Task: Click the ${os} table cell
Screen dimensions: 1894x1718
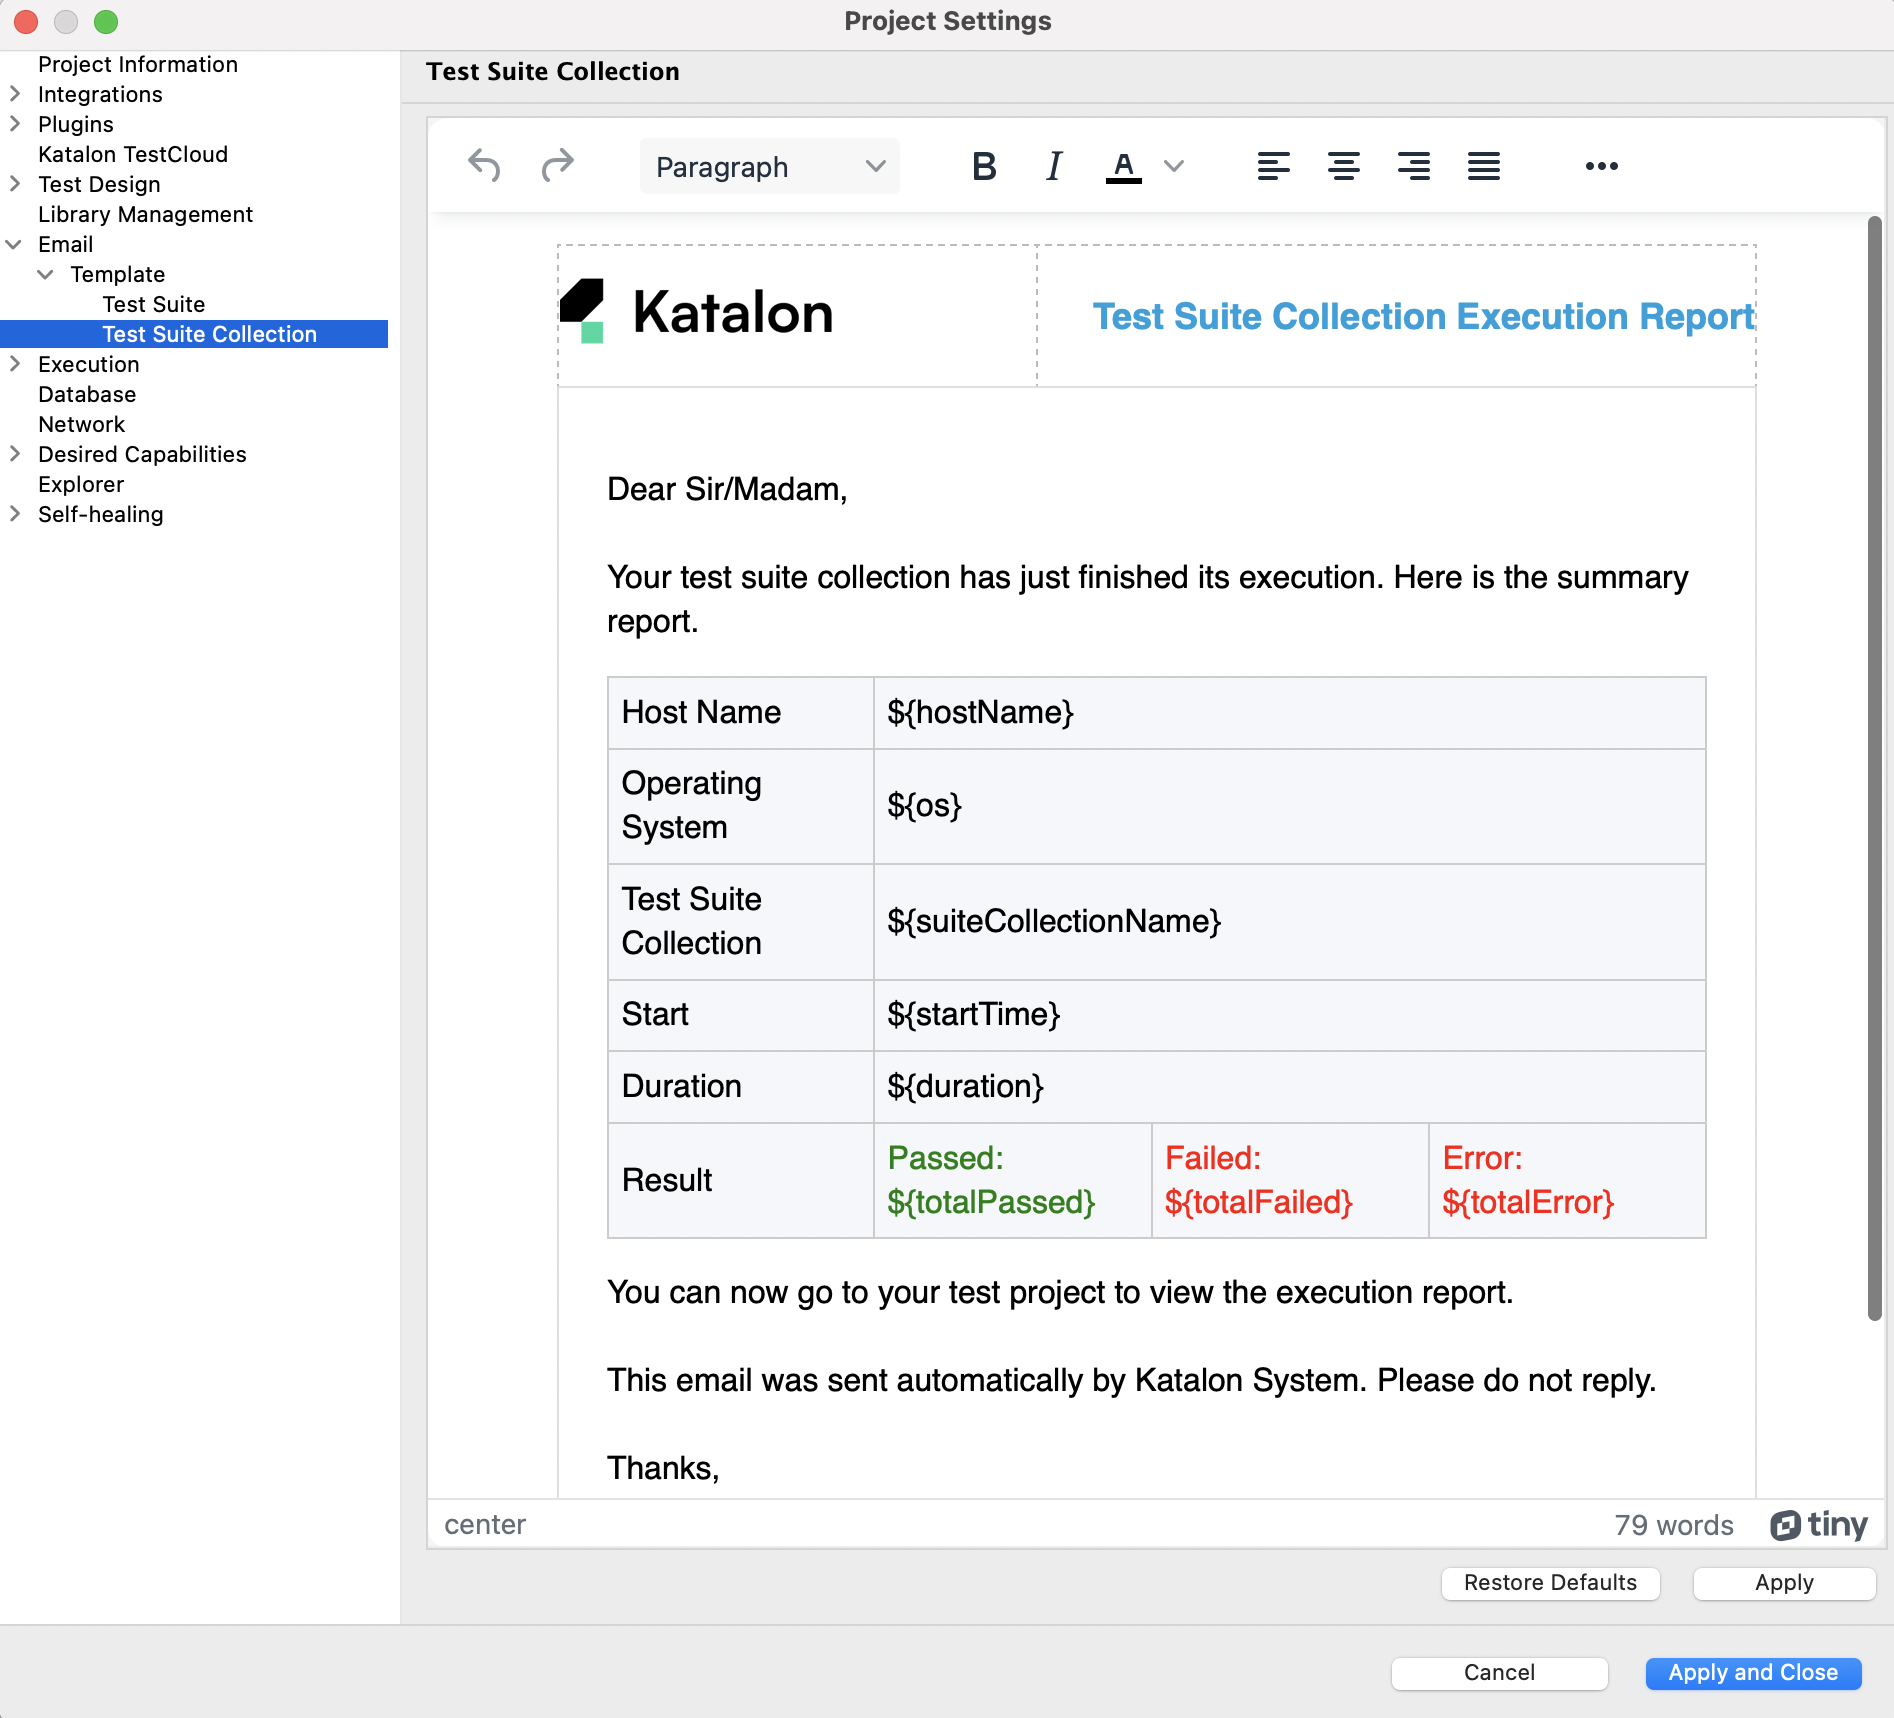Action: [1290, 805]
